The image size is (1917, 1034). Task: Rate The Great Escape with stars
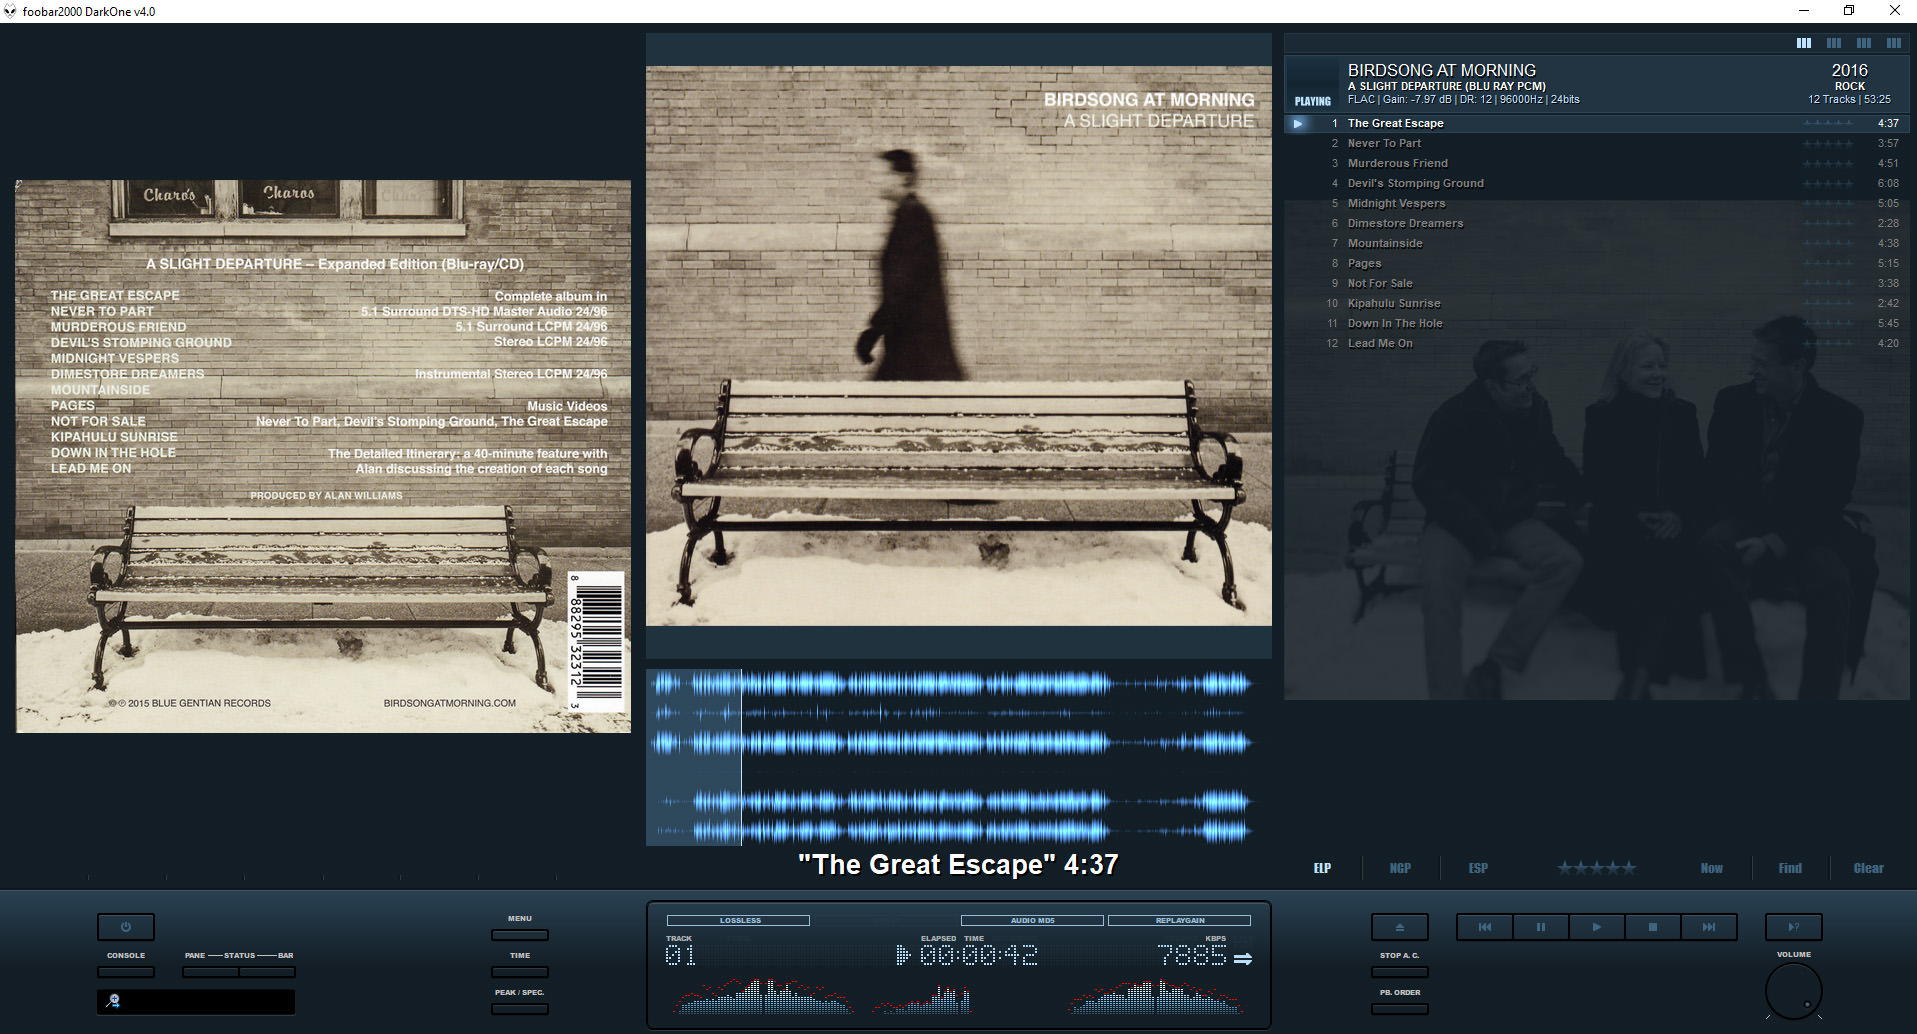point(1828,123)
